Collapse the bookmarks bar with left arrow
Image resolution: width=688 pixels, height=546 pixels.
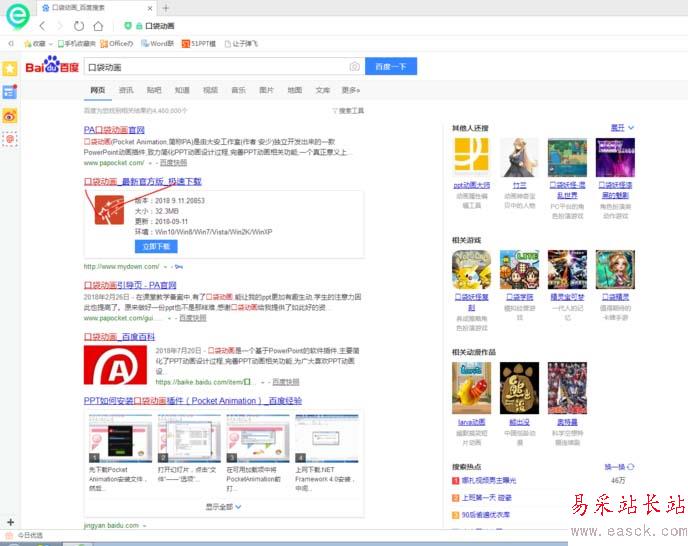coord(11,43)
